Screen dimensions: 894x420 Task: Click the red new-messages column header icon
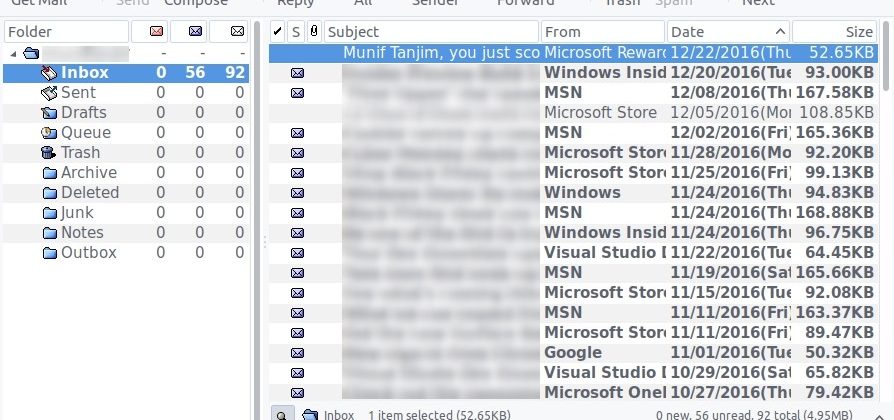click(156, 32)
